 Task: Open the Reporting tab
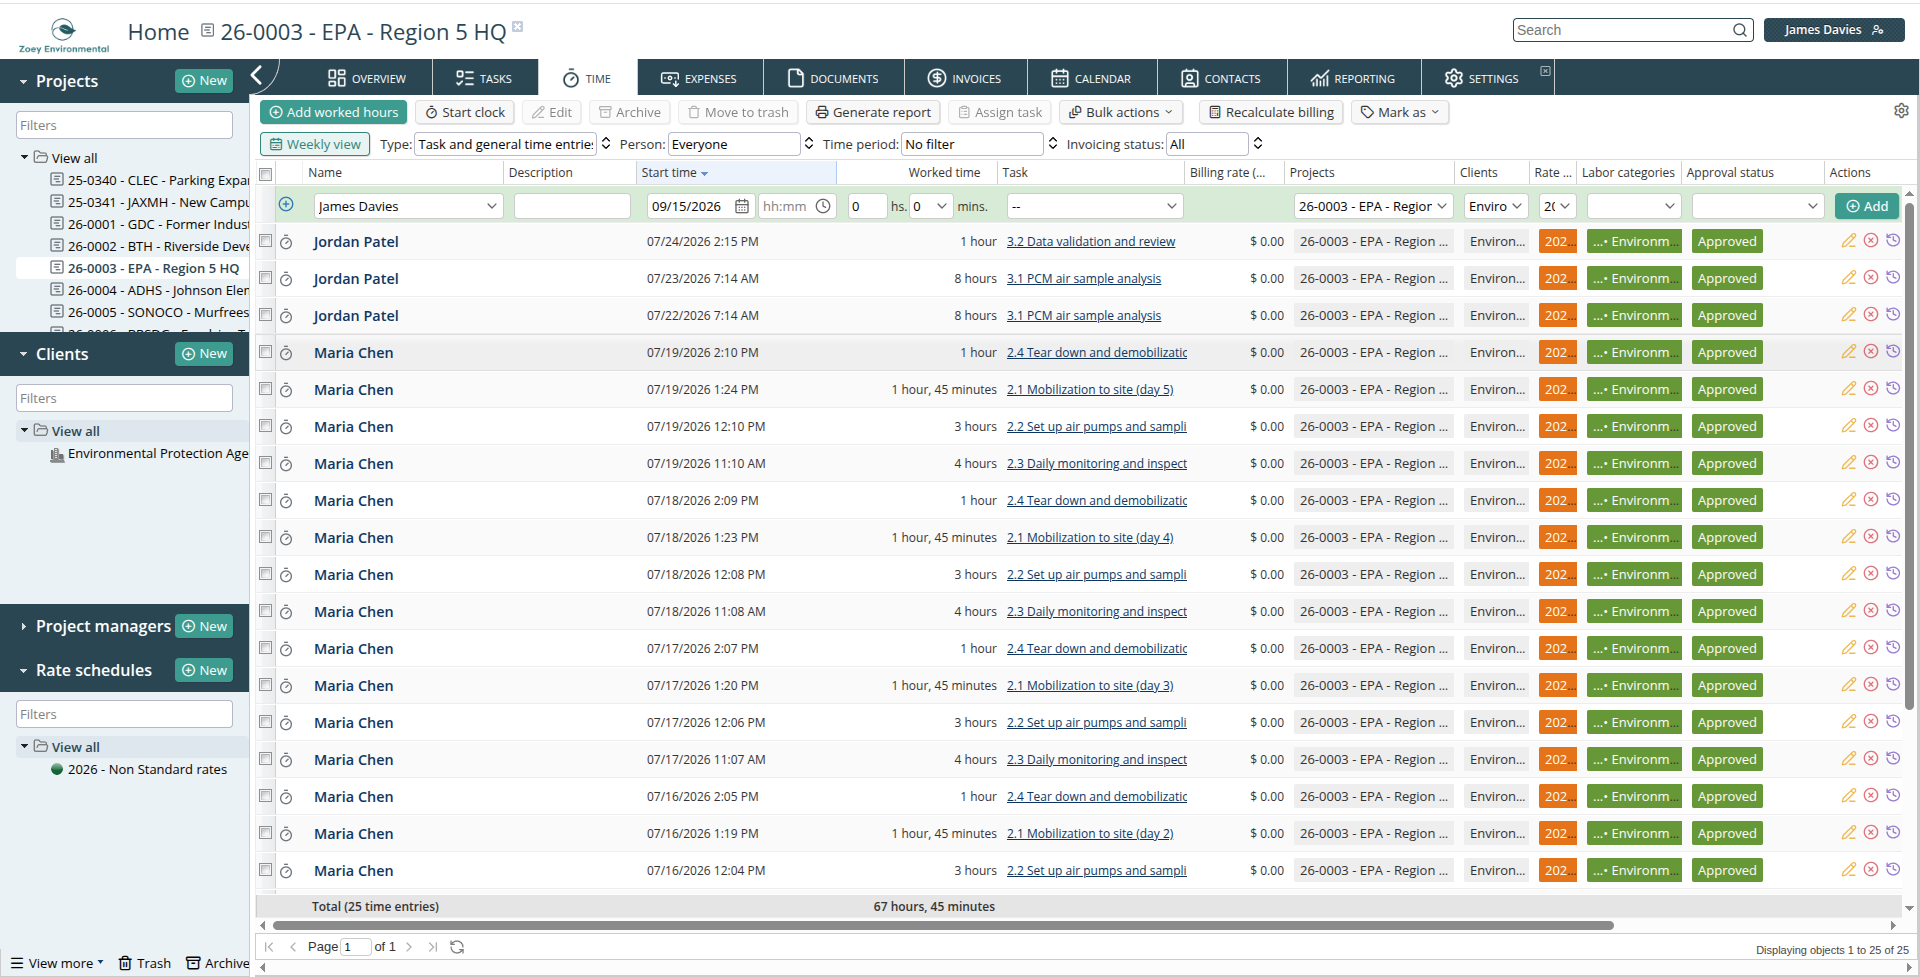tap(1352, 78)
